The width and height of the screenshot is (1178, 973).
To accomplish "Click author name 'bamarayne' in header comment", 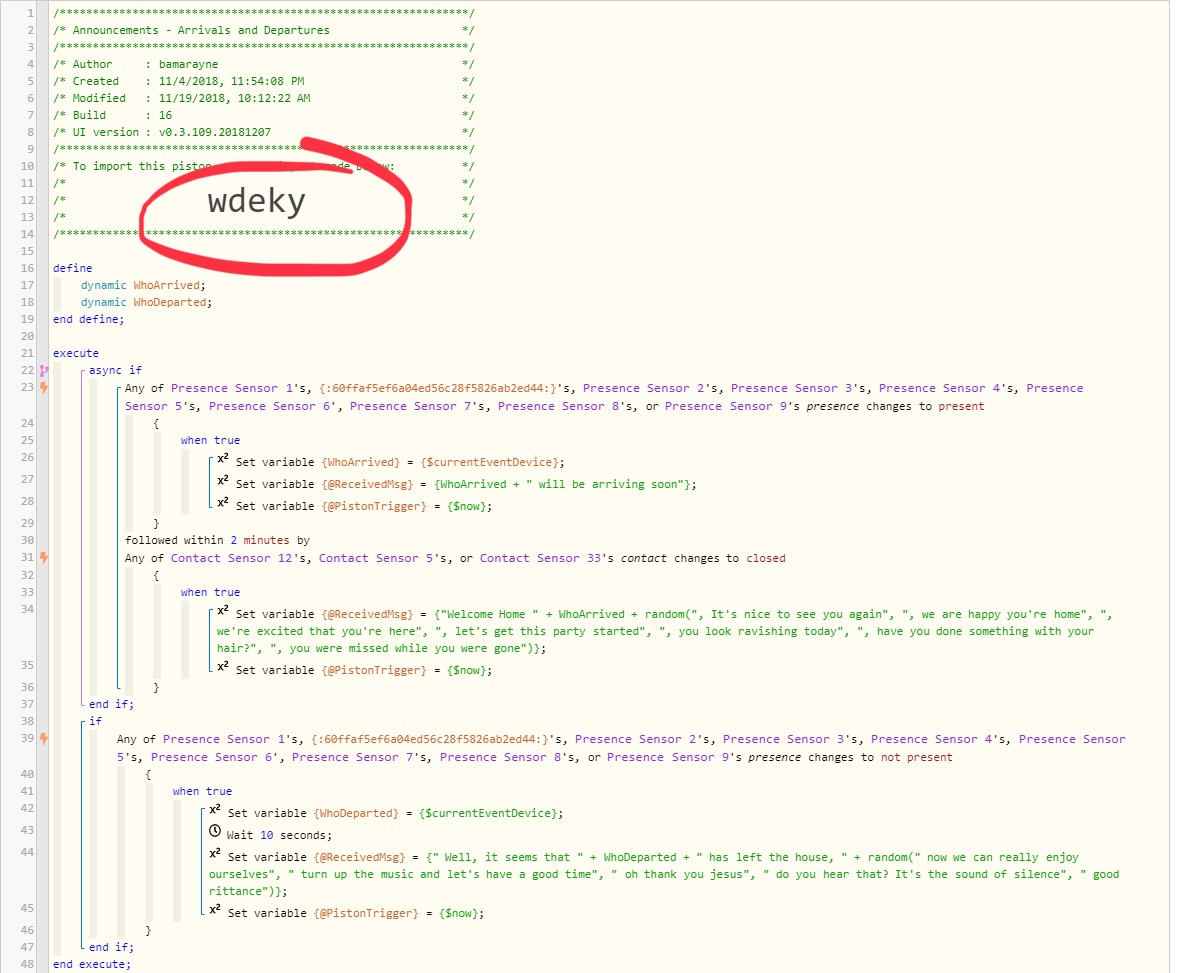I will [188, 65].
